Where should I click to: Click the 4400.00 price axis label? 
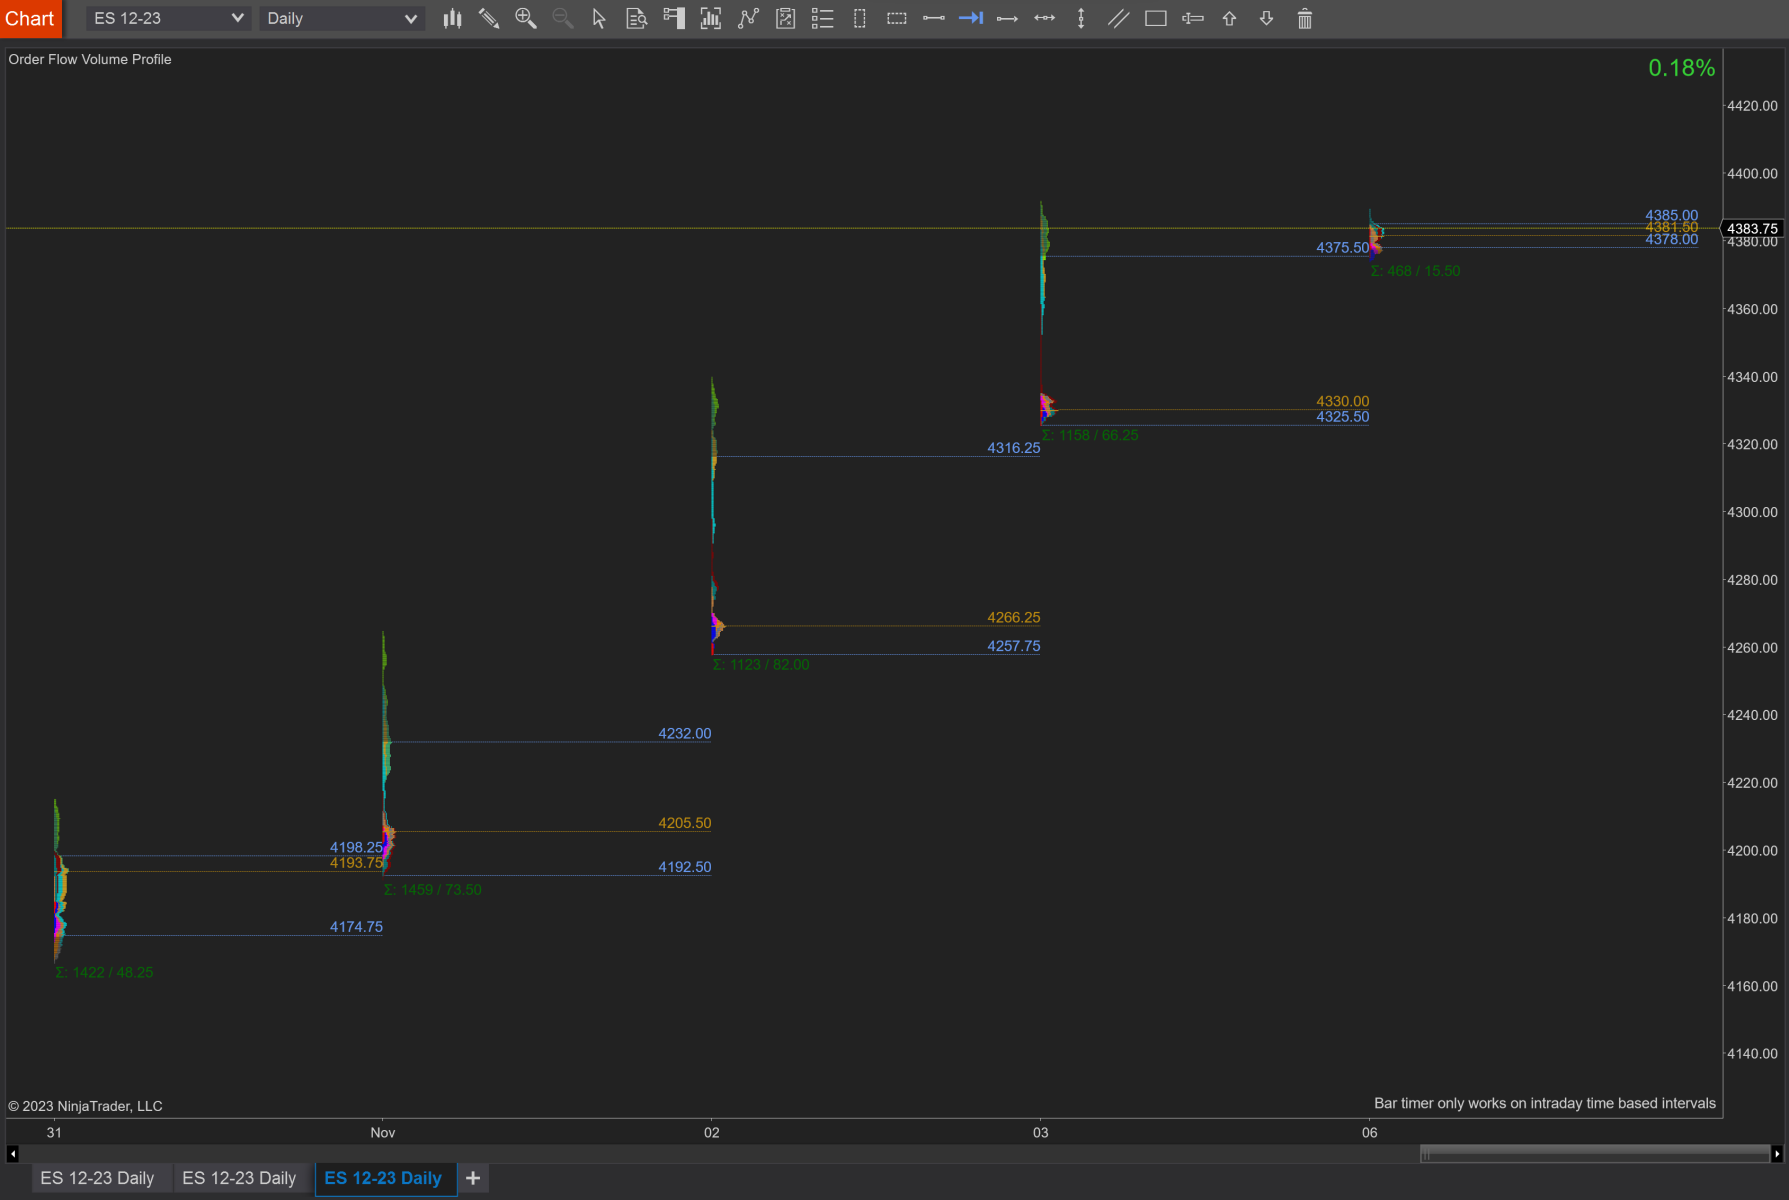tap(1752, 174)
